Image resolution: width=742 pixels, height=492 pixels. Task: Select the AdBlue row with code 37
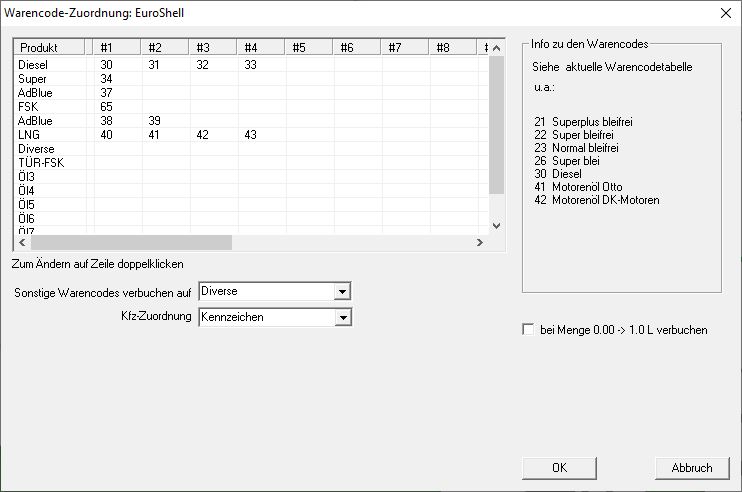click(252, 93)
